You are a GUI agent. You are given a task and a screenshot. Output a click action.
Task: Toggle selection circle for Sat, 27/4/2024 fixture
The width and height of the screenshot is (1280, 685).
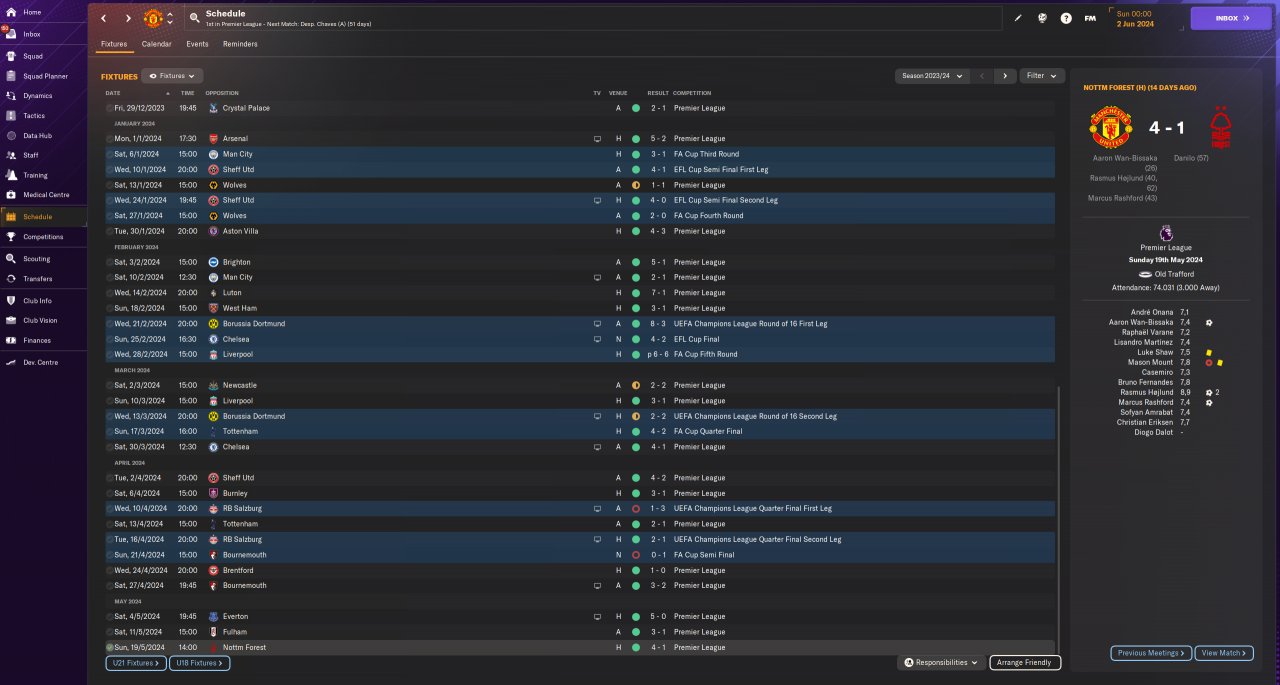coord(109,585)
